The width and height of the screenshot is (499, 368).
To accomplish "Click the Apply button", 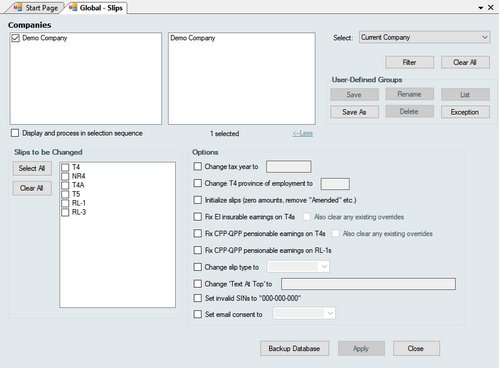I will tap(361, 349).
